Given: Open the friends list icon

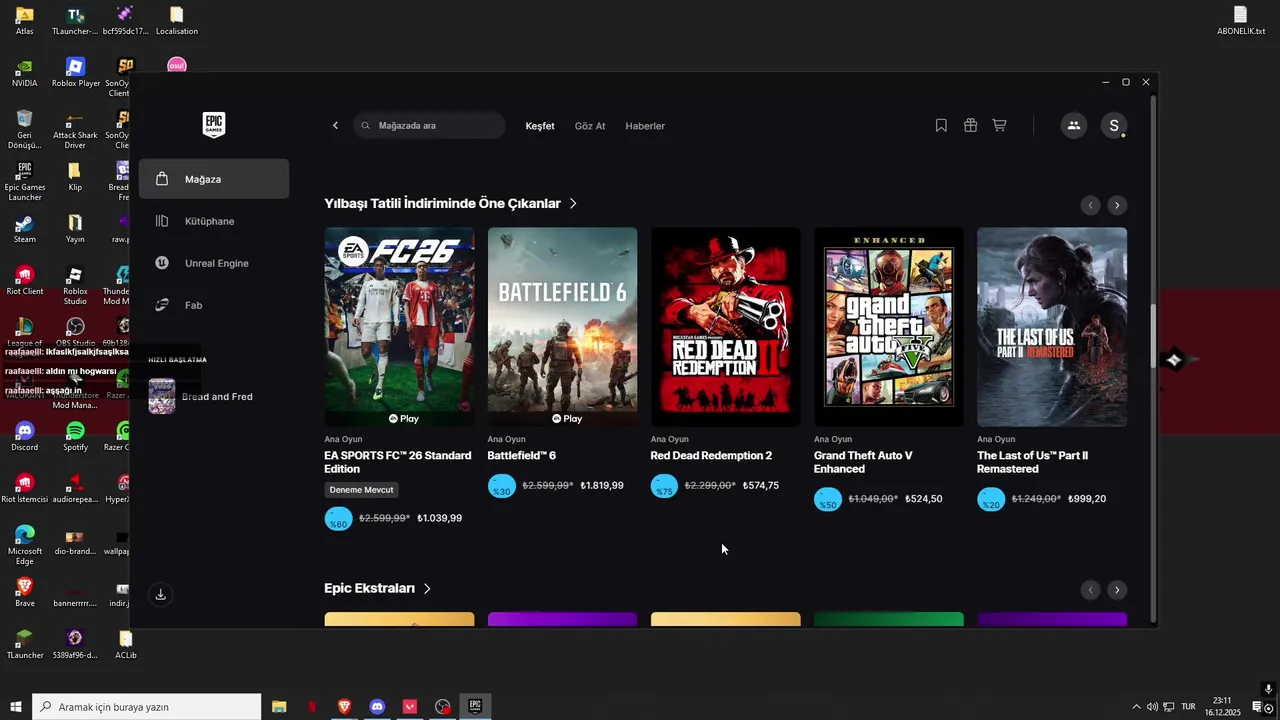Looking at the screenshot, I should click(1074, 125).
